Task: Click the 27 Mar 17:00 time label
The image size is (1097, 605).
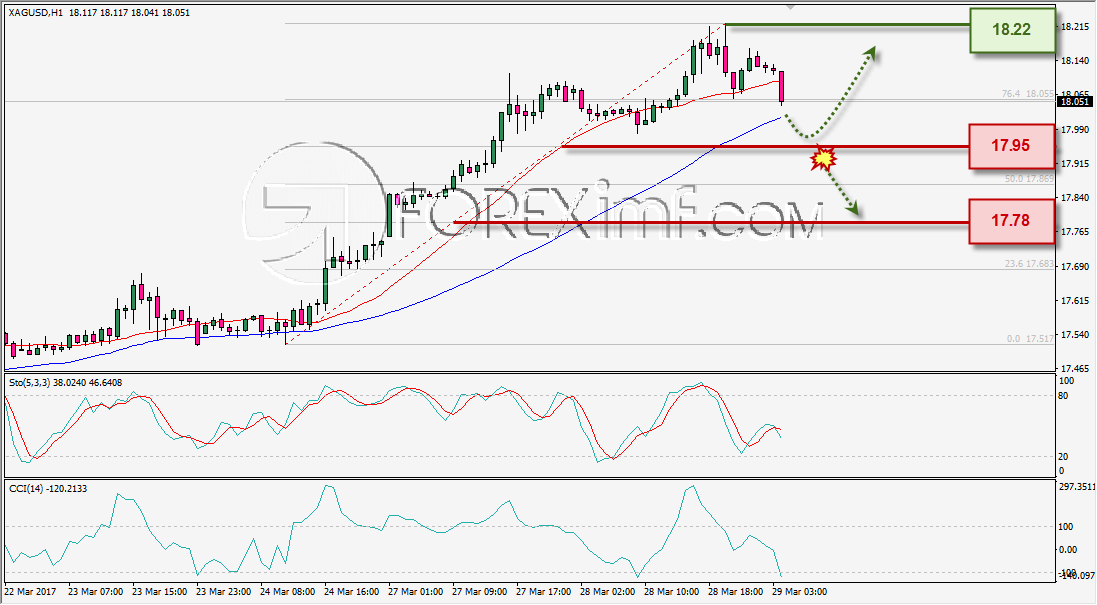Action: pyautogui.click(x=544, y=592)
